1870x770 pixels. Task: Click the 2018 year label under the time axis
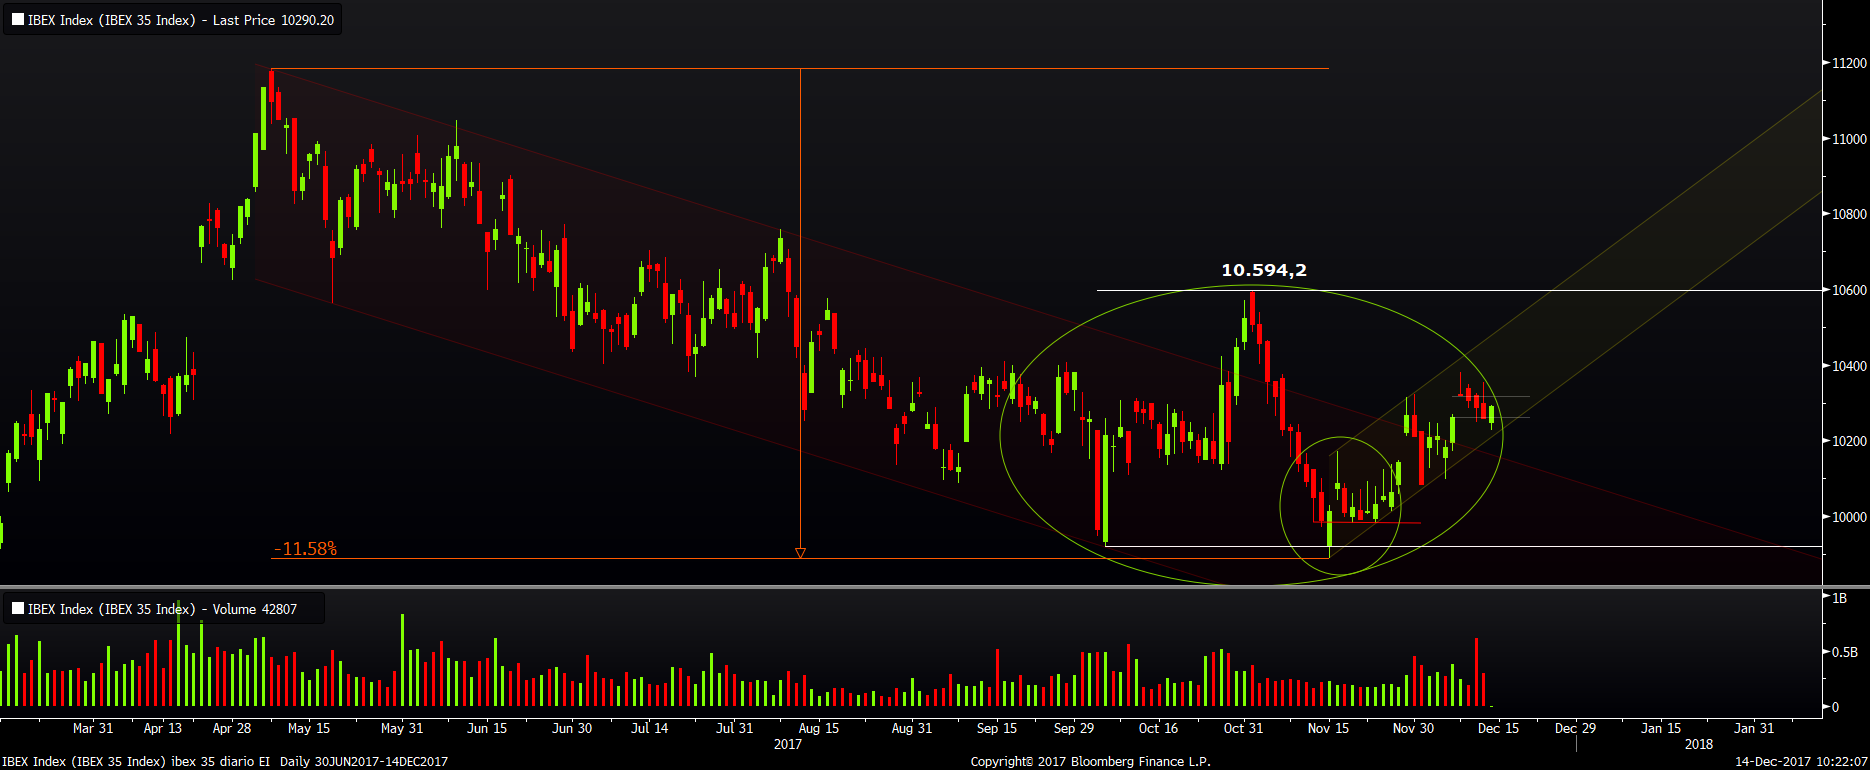tap(1699, 744)
